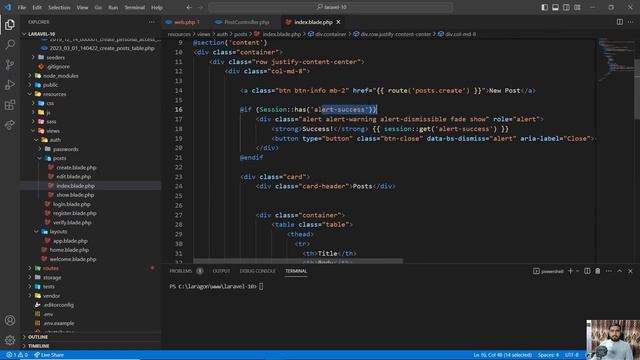
Task: Open the Manage gear icon
Action: [x=10, y=340]
